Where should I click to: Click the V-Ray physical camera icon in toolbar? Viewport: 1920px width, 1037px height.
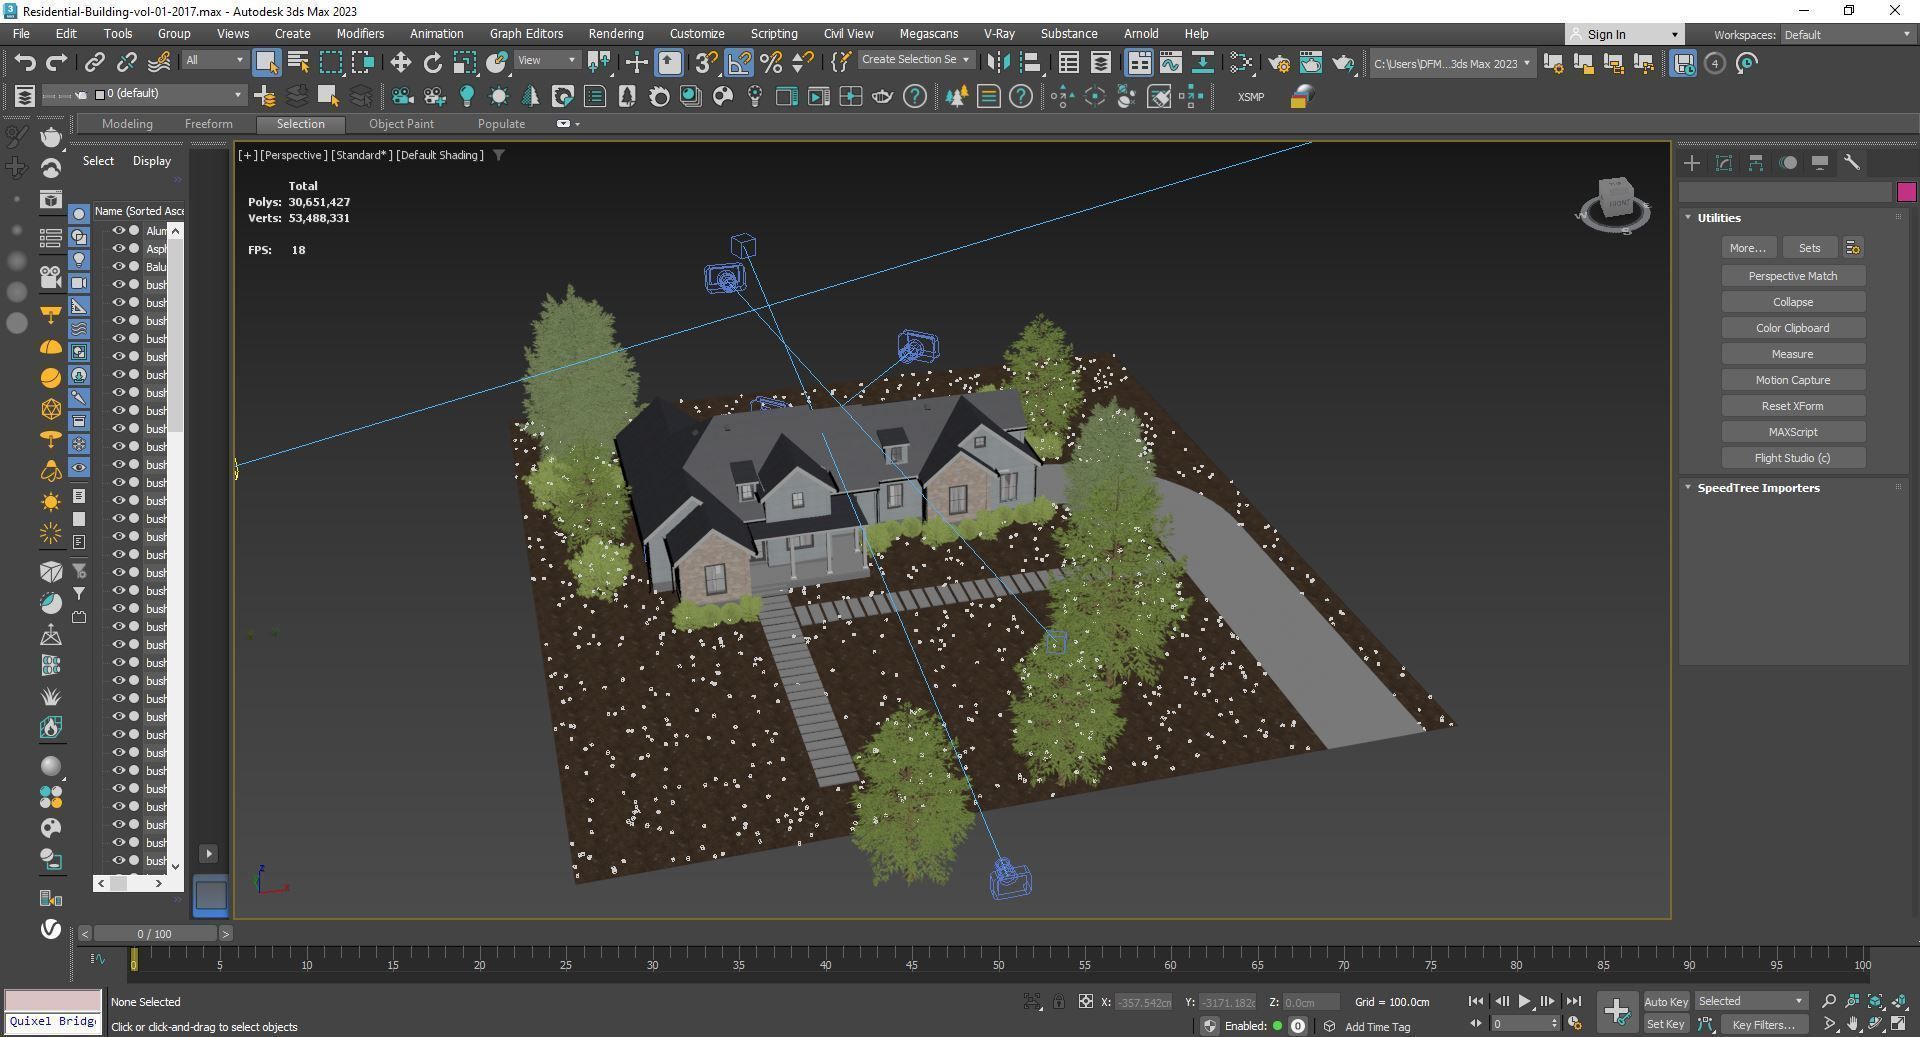click(402, 97)
